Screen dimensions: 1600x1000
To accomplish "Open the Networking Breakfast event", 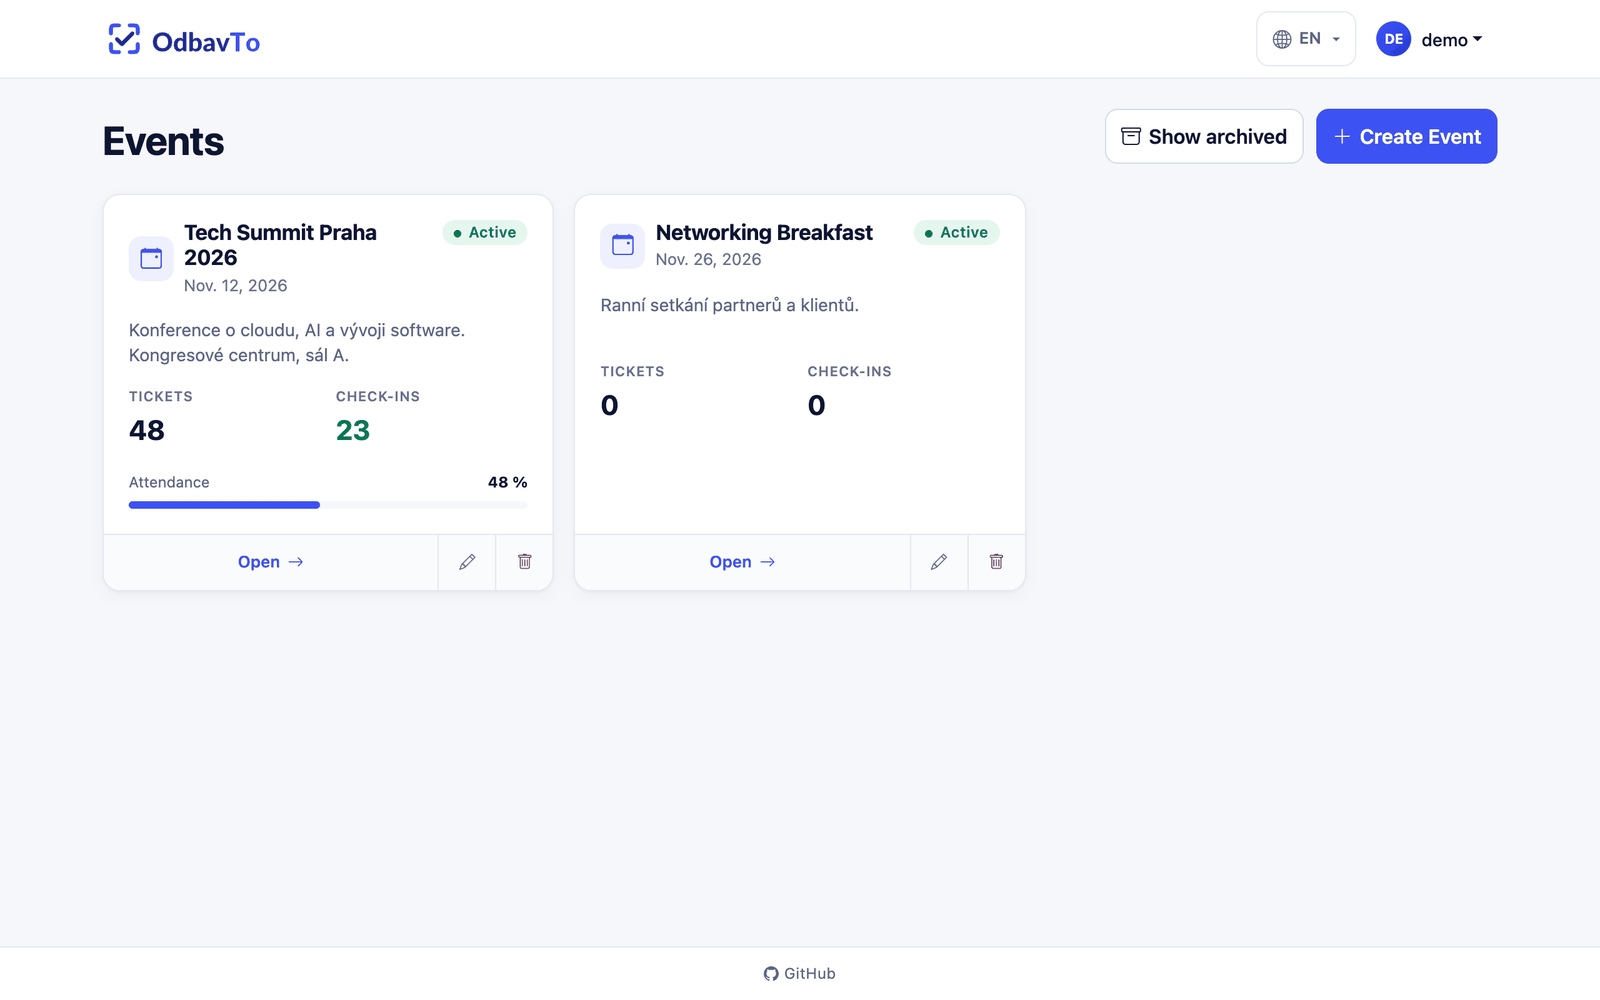I will (742, 562).
